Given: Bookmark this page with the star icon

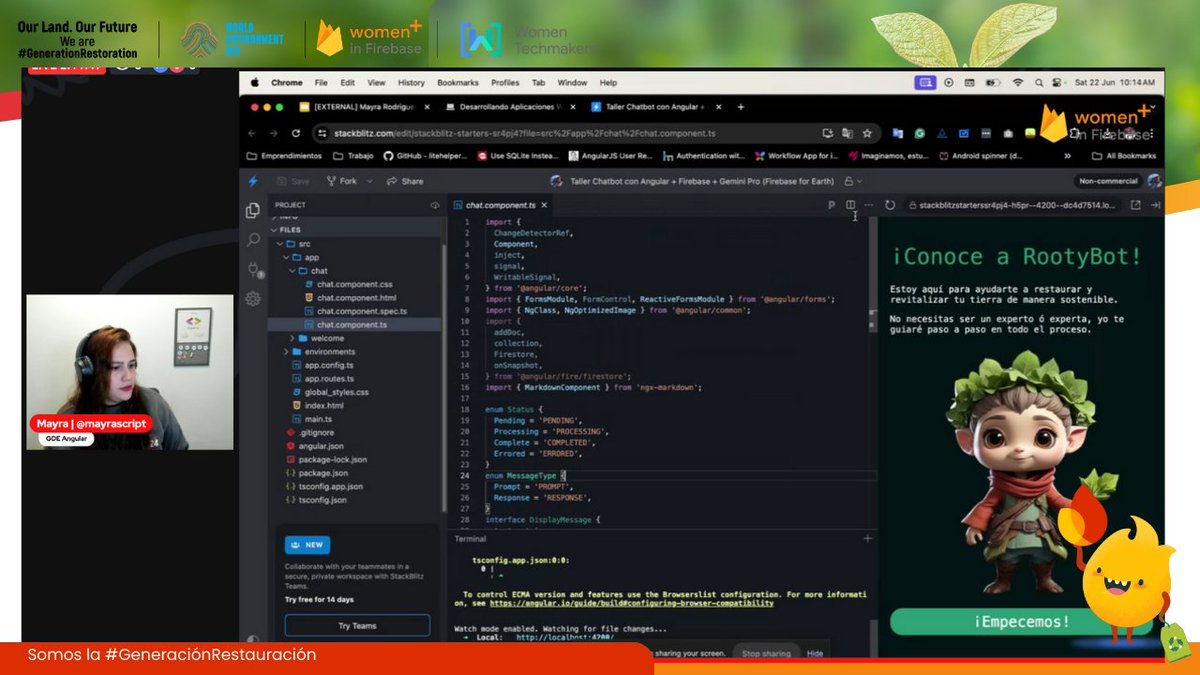Looking at the screenshot, I should click(867, 133).
